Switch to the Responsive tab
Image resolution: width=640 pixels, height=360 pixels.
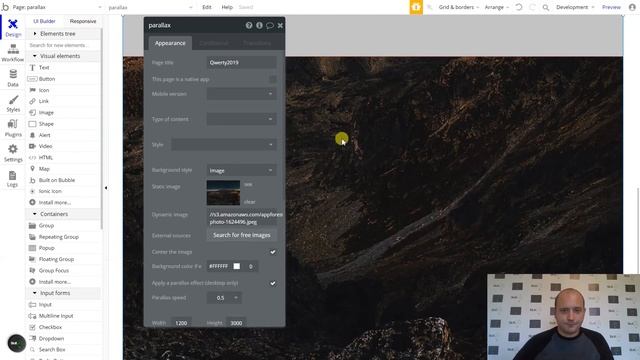click(x=83, y=21)
